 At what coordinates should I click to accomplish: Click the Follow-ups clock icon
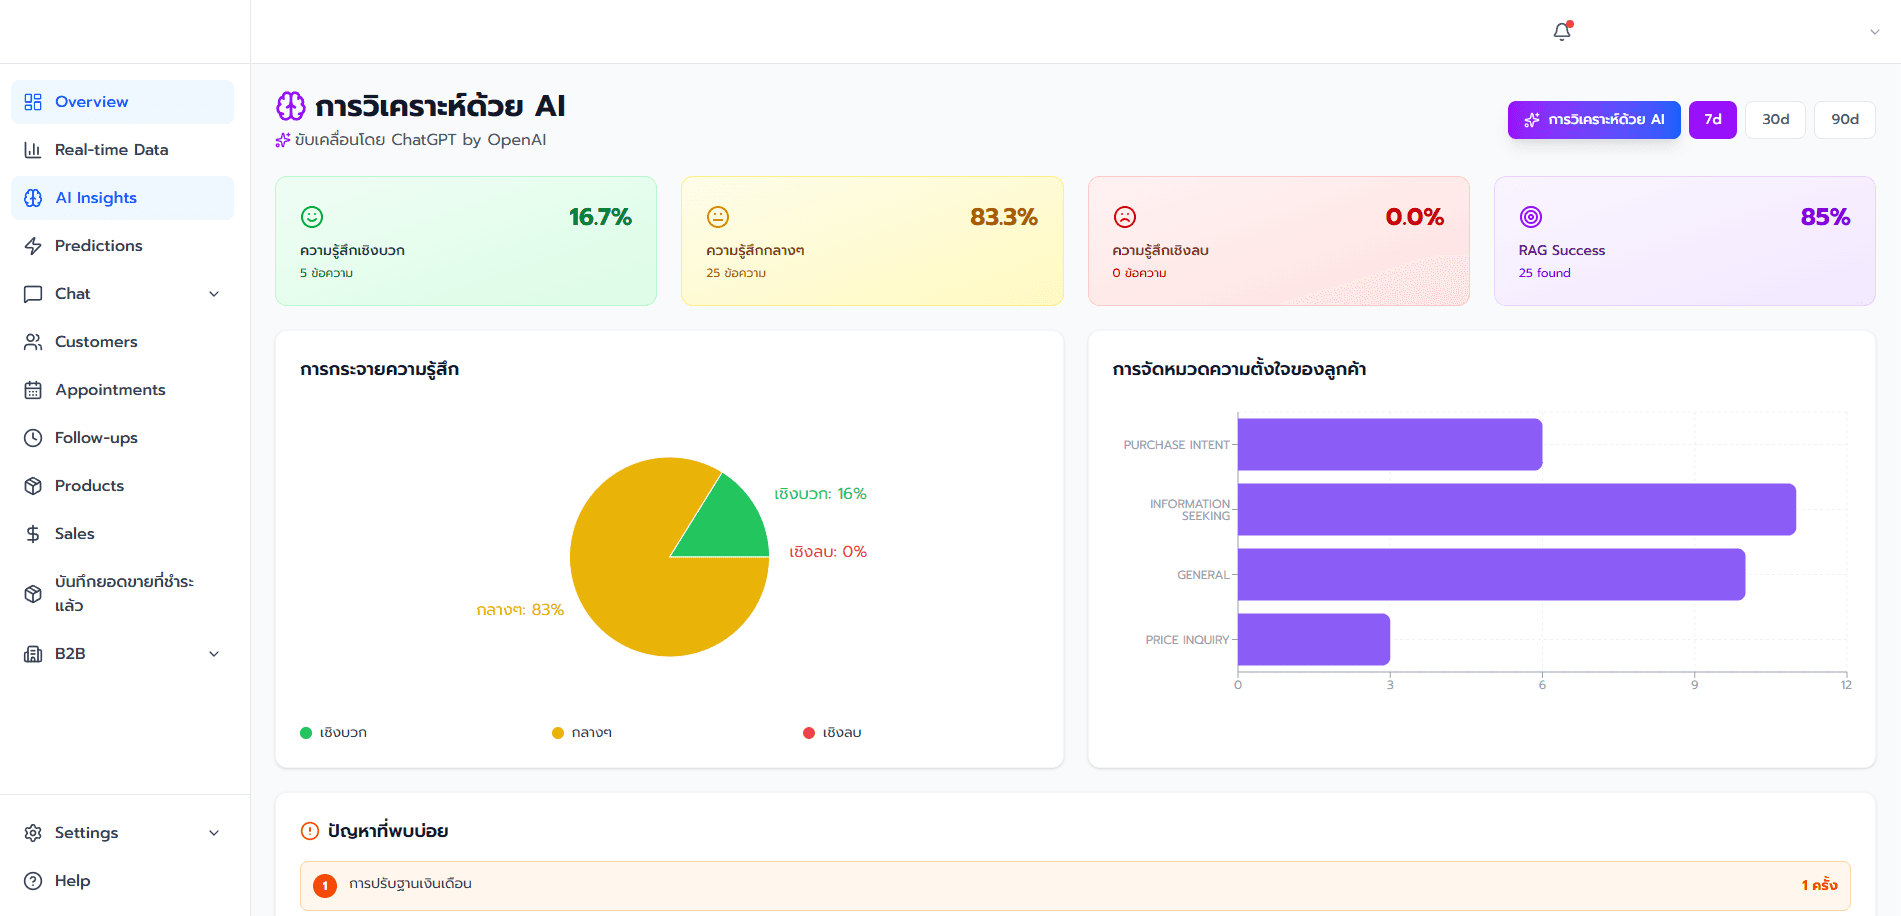(33, 438)
